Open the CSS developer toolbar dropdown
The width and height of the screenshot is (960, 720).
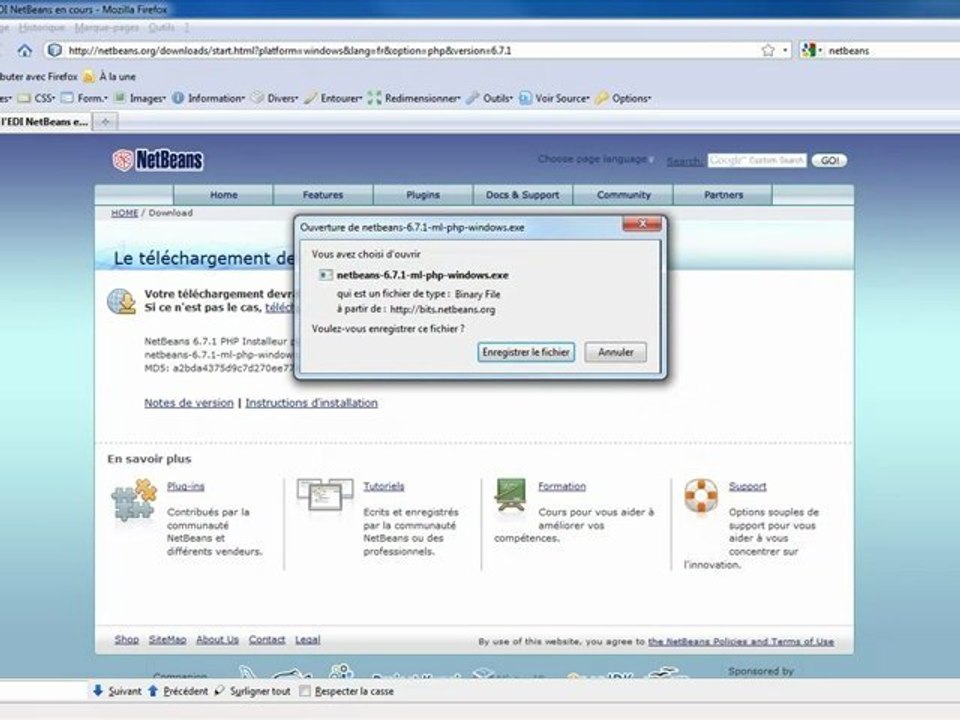(37, 98)
